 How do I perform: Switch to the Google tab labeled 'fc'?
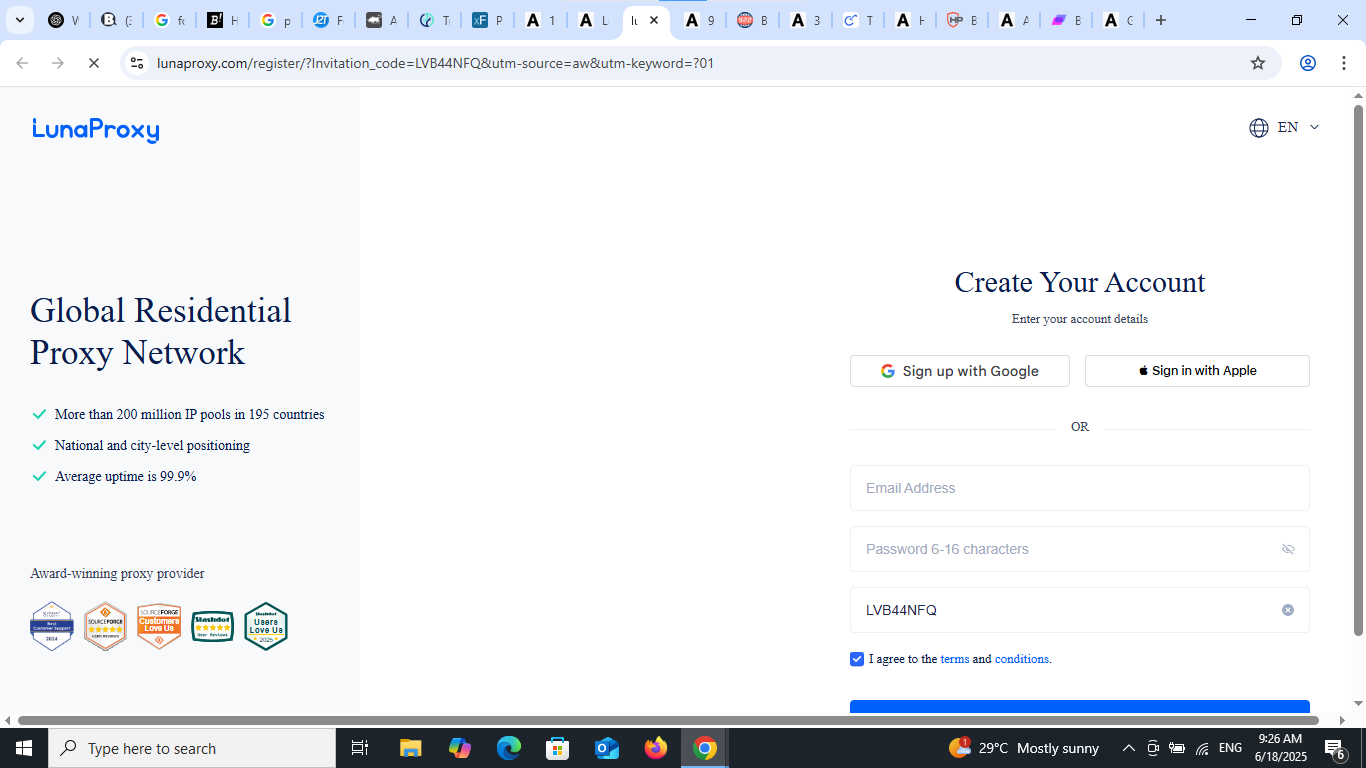169,20
